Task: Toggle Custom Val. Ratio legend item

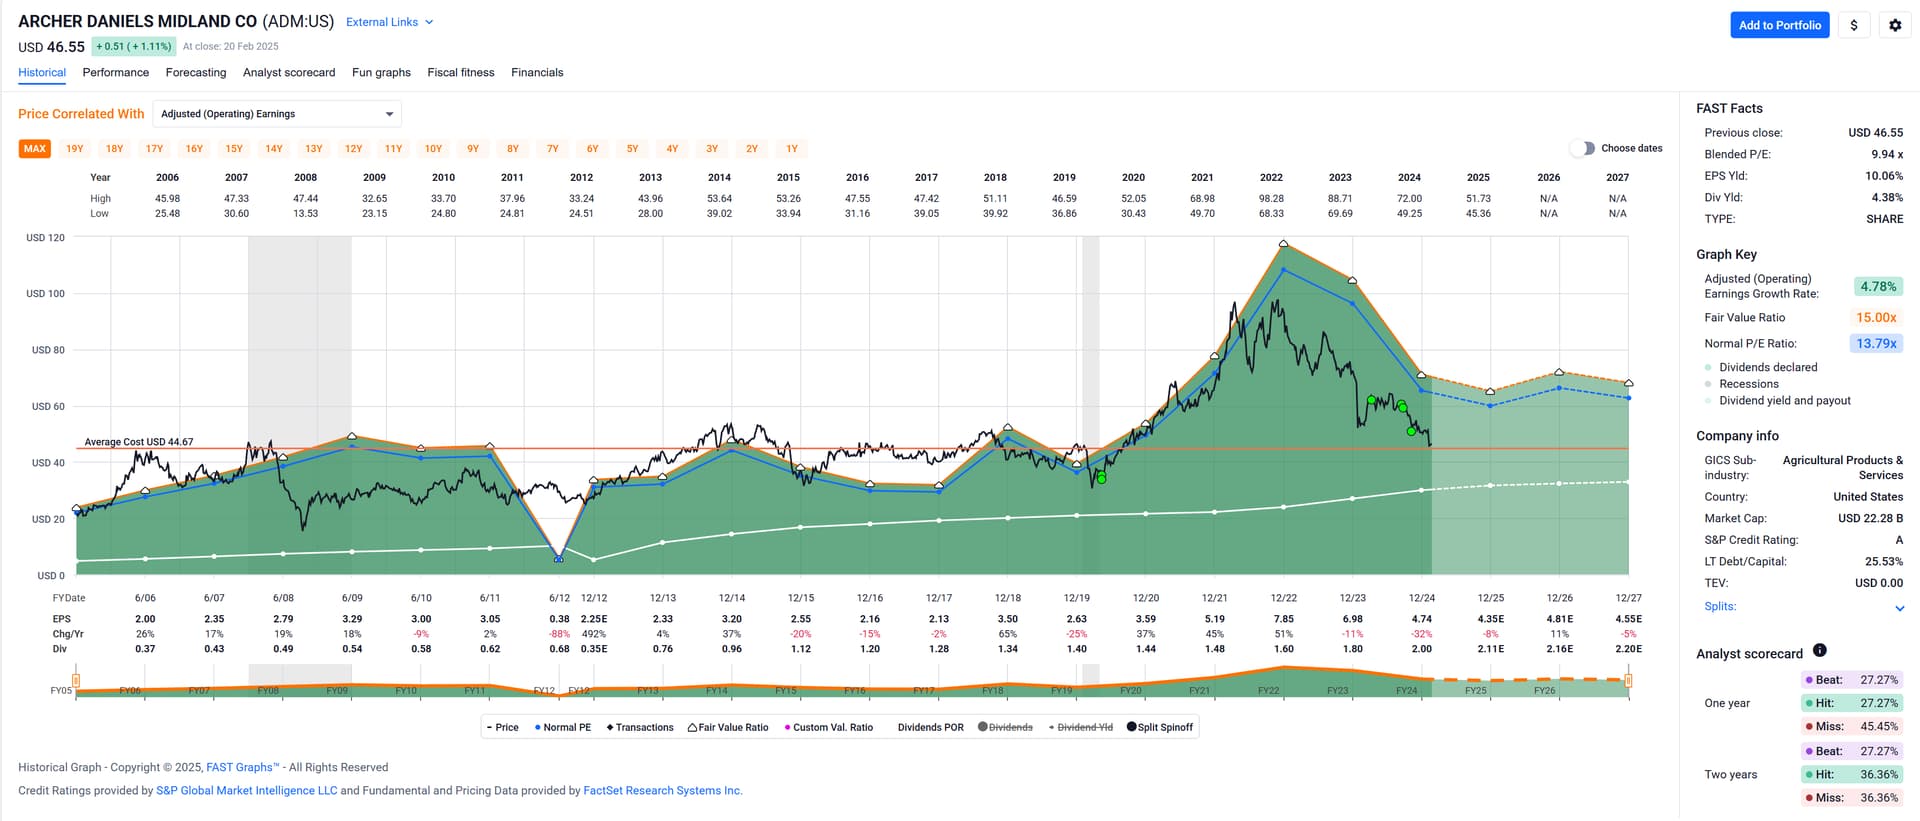Action: coord(829,727)
